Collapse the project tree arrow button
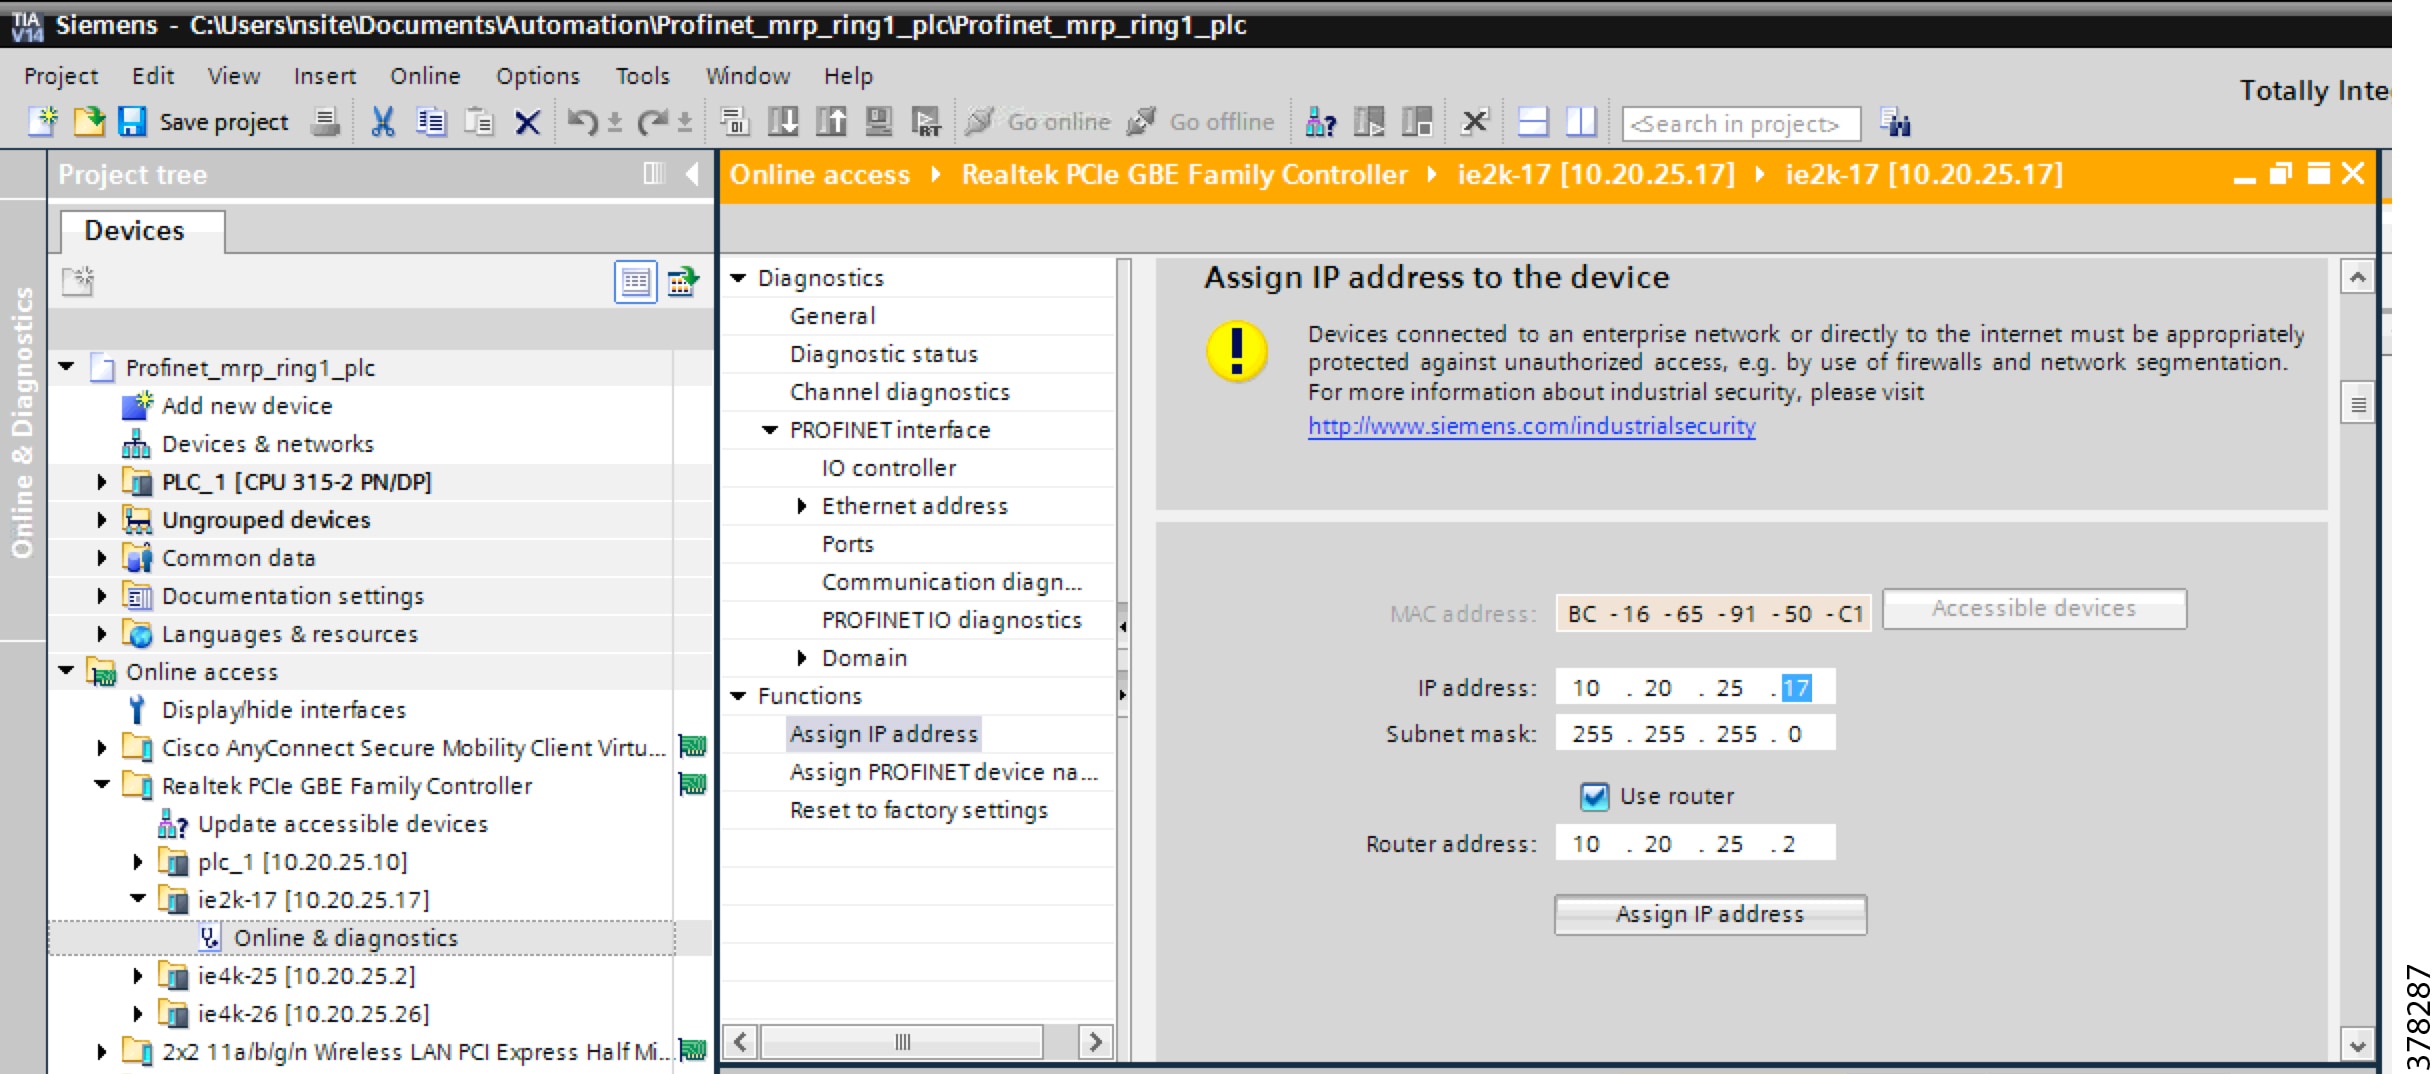2434x1074 pixels. click(692, 174)
